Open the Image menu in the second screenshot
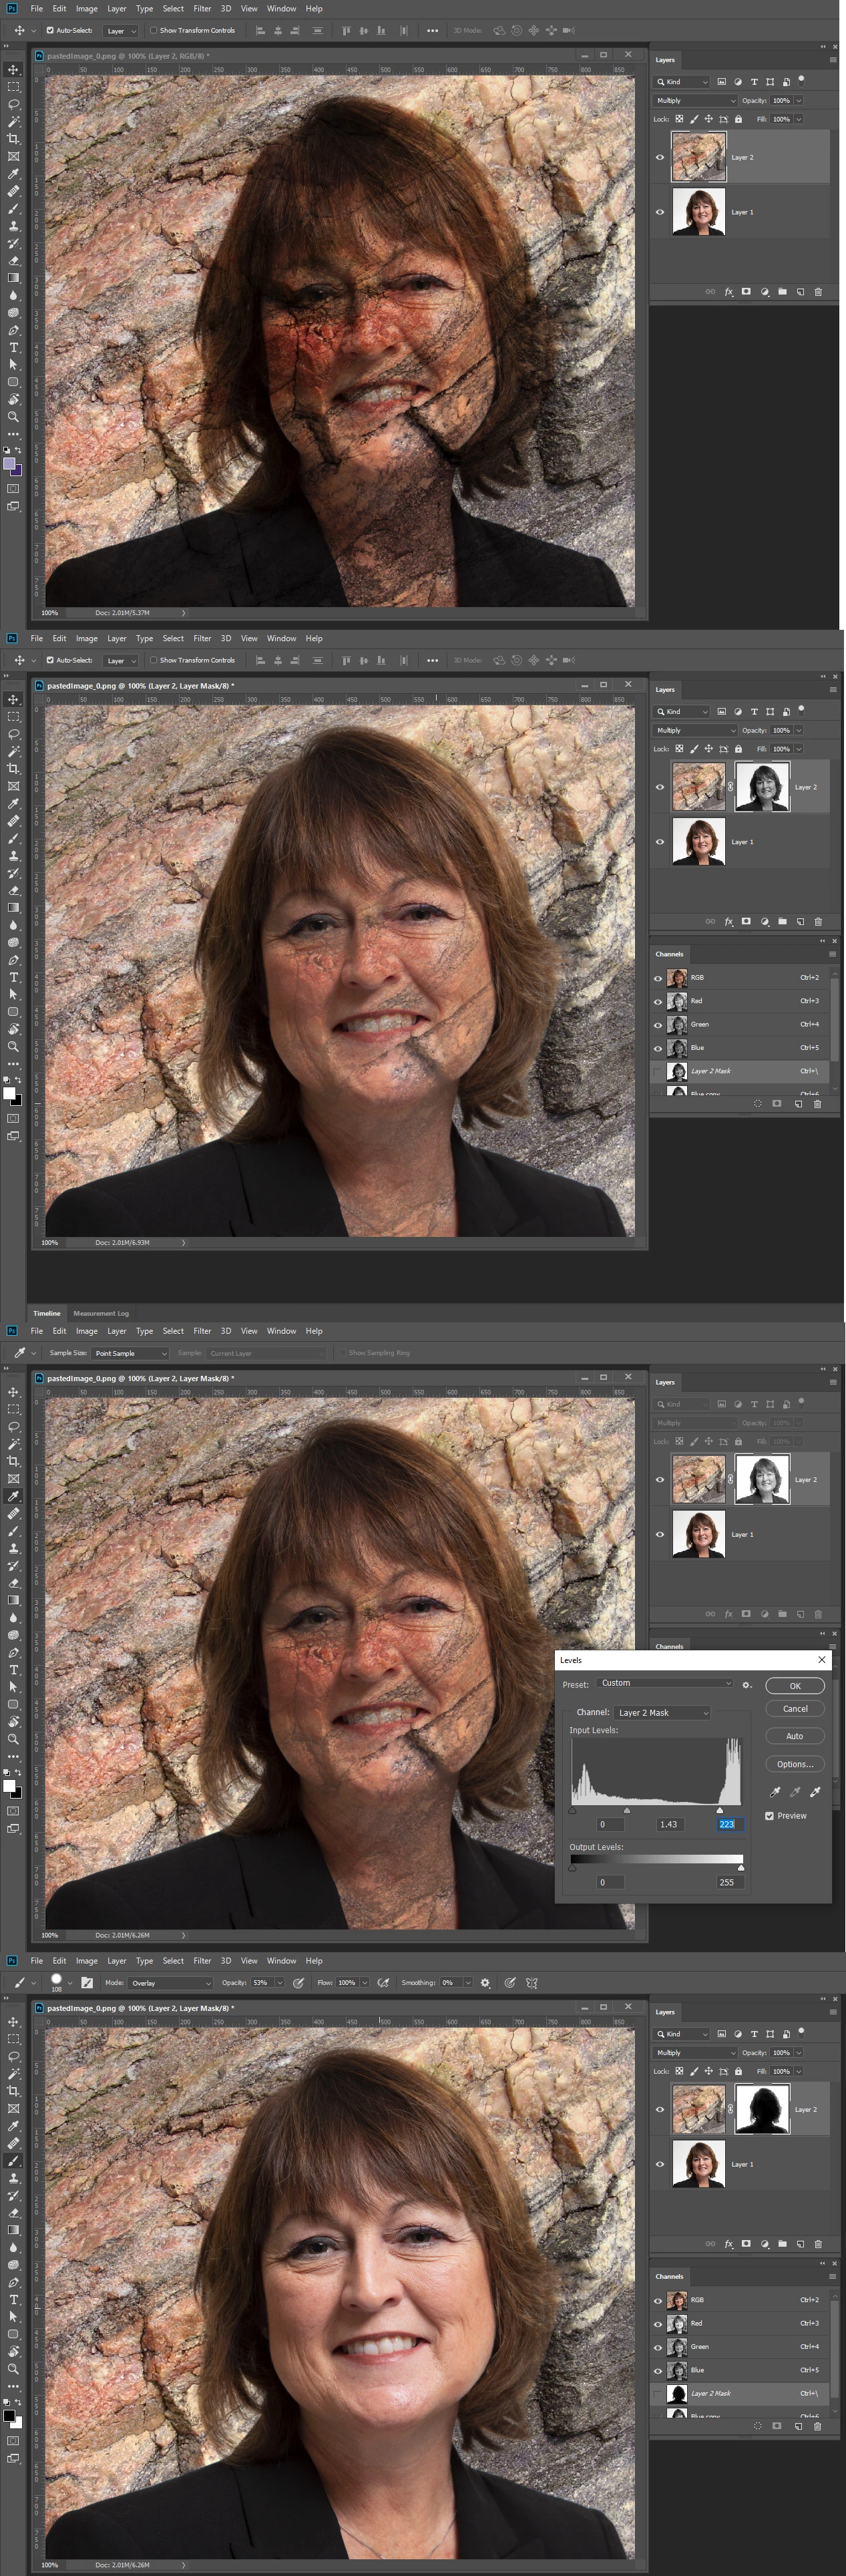The width and height of the screenshot is (846, 2576). click(x=87, y=639)
